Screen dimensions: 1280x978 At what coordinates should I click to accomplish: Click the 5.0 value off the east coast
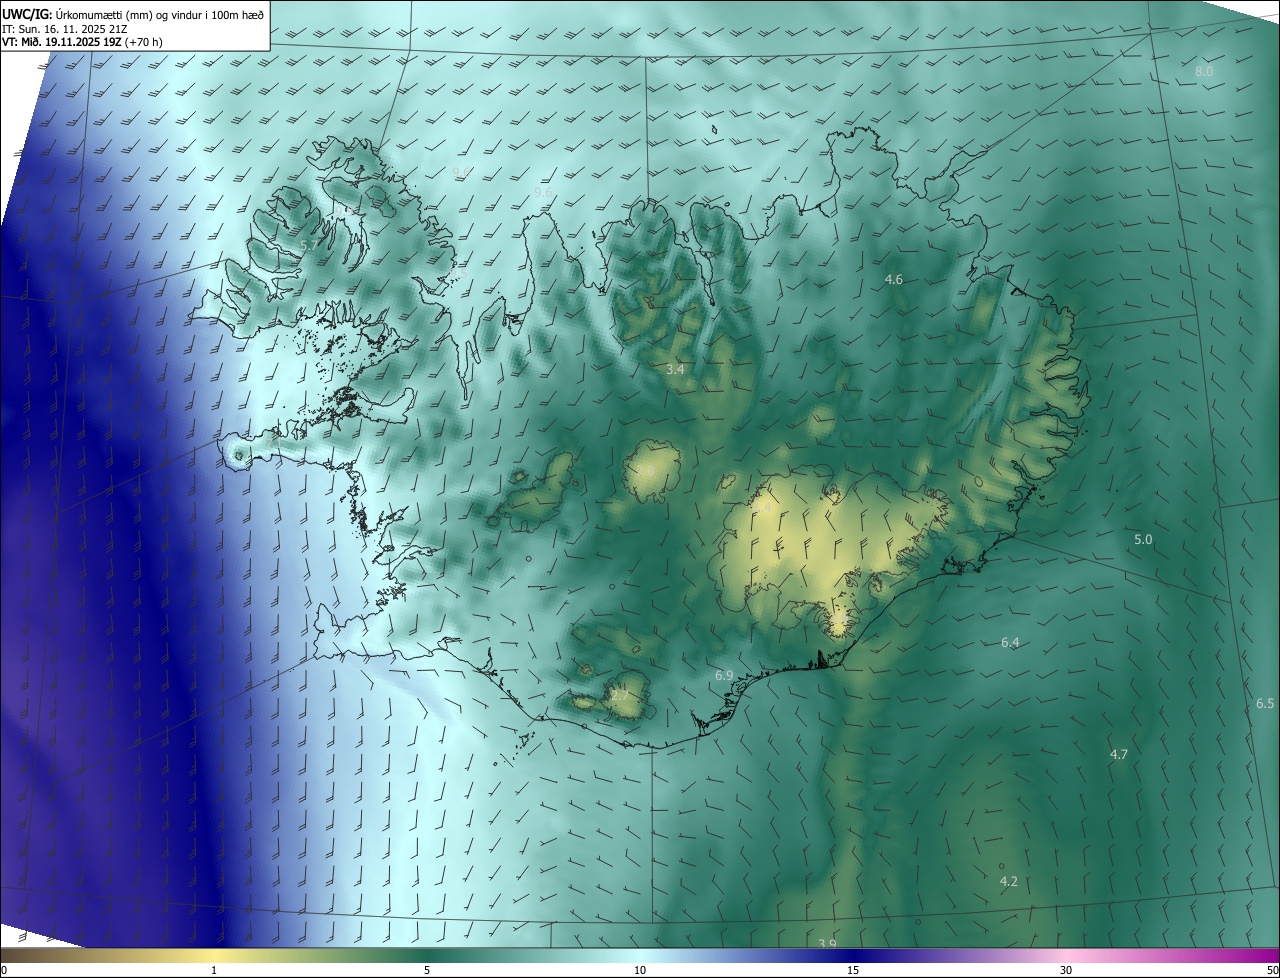[x=1143, y=540]
